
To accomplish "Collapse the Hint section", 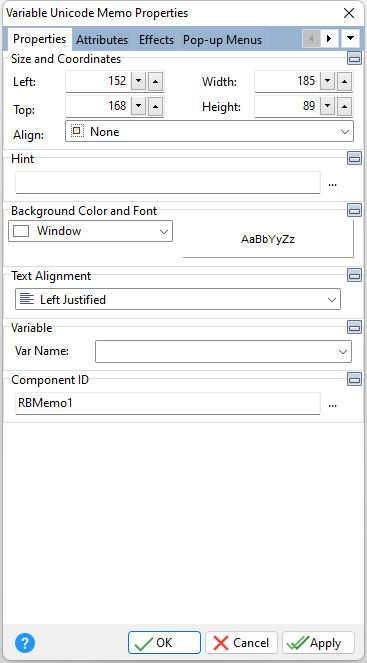I will (x=354, y=158).
